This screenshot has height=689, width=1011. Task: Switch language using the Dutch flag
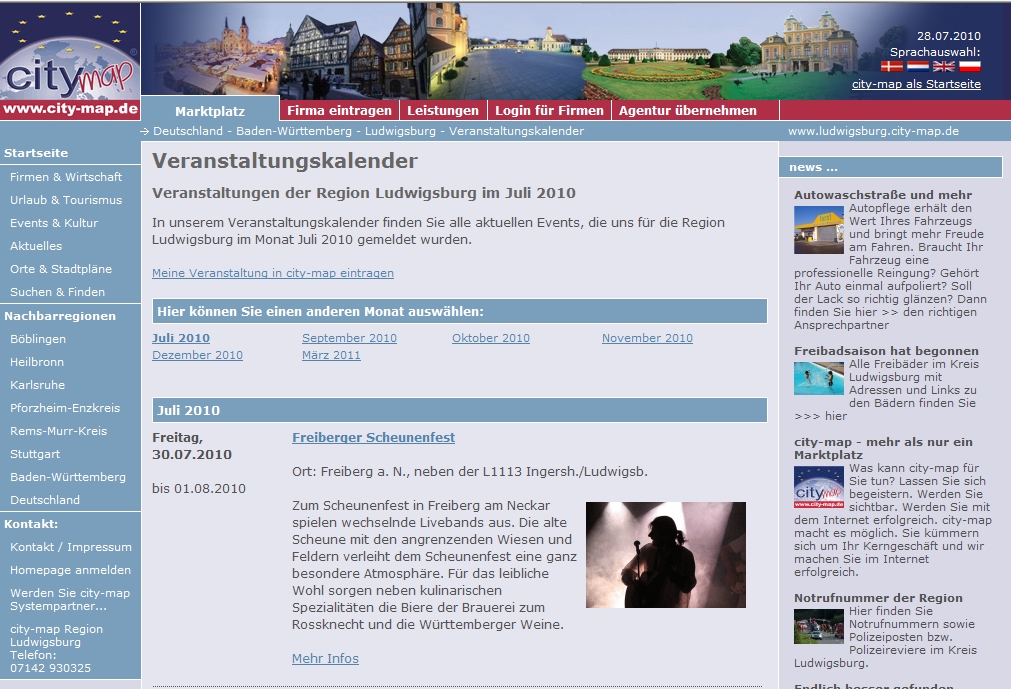click(918, 66)
